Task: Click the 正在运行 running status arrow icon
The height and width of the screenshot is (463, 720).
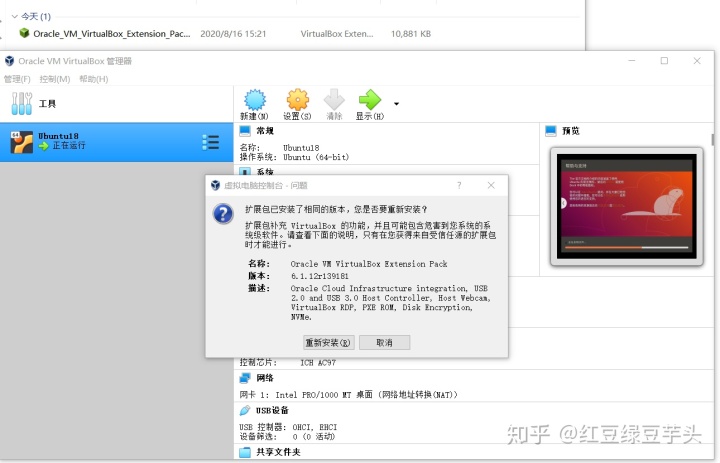Action: click(x=44, y=146)
